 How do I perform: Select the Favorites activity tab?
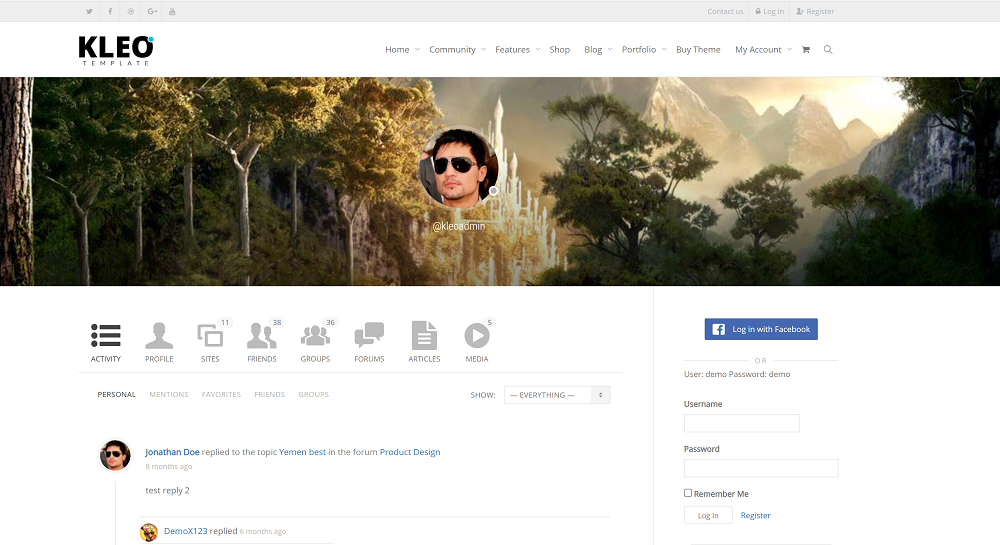221,395
